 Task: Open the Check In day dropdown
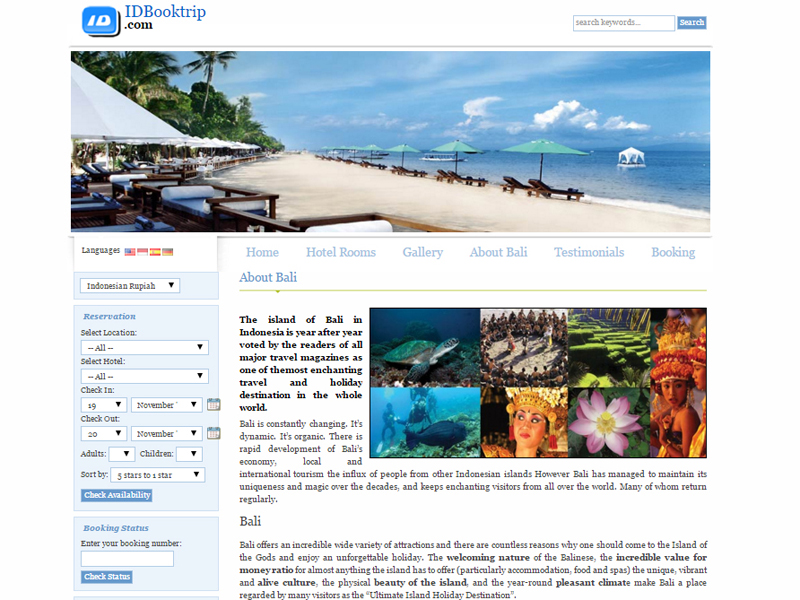(104, 405)
